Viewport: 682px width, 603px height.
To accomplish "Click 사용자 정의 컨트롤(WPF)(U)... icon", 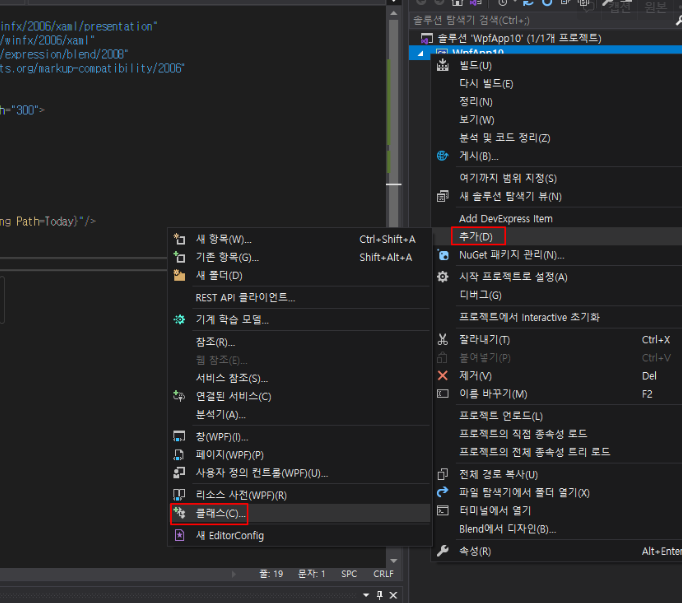I will pos(179,473).
